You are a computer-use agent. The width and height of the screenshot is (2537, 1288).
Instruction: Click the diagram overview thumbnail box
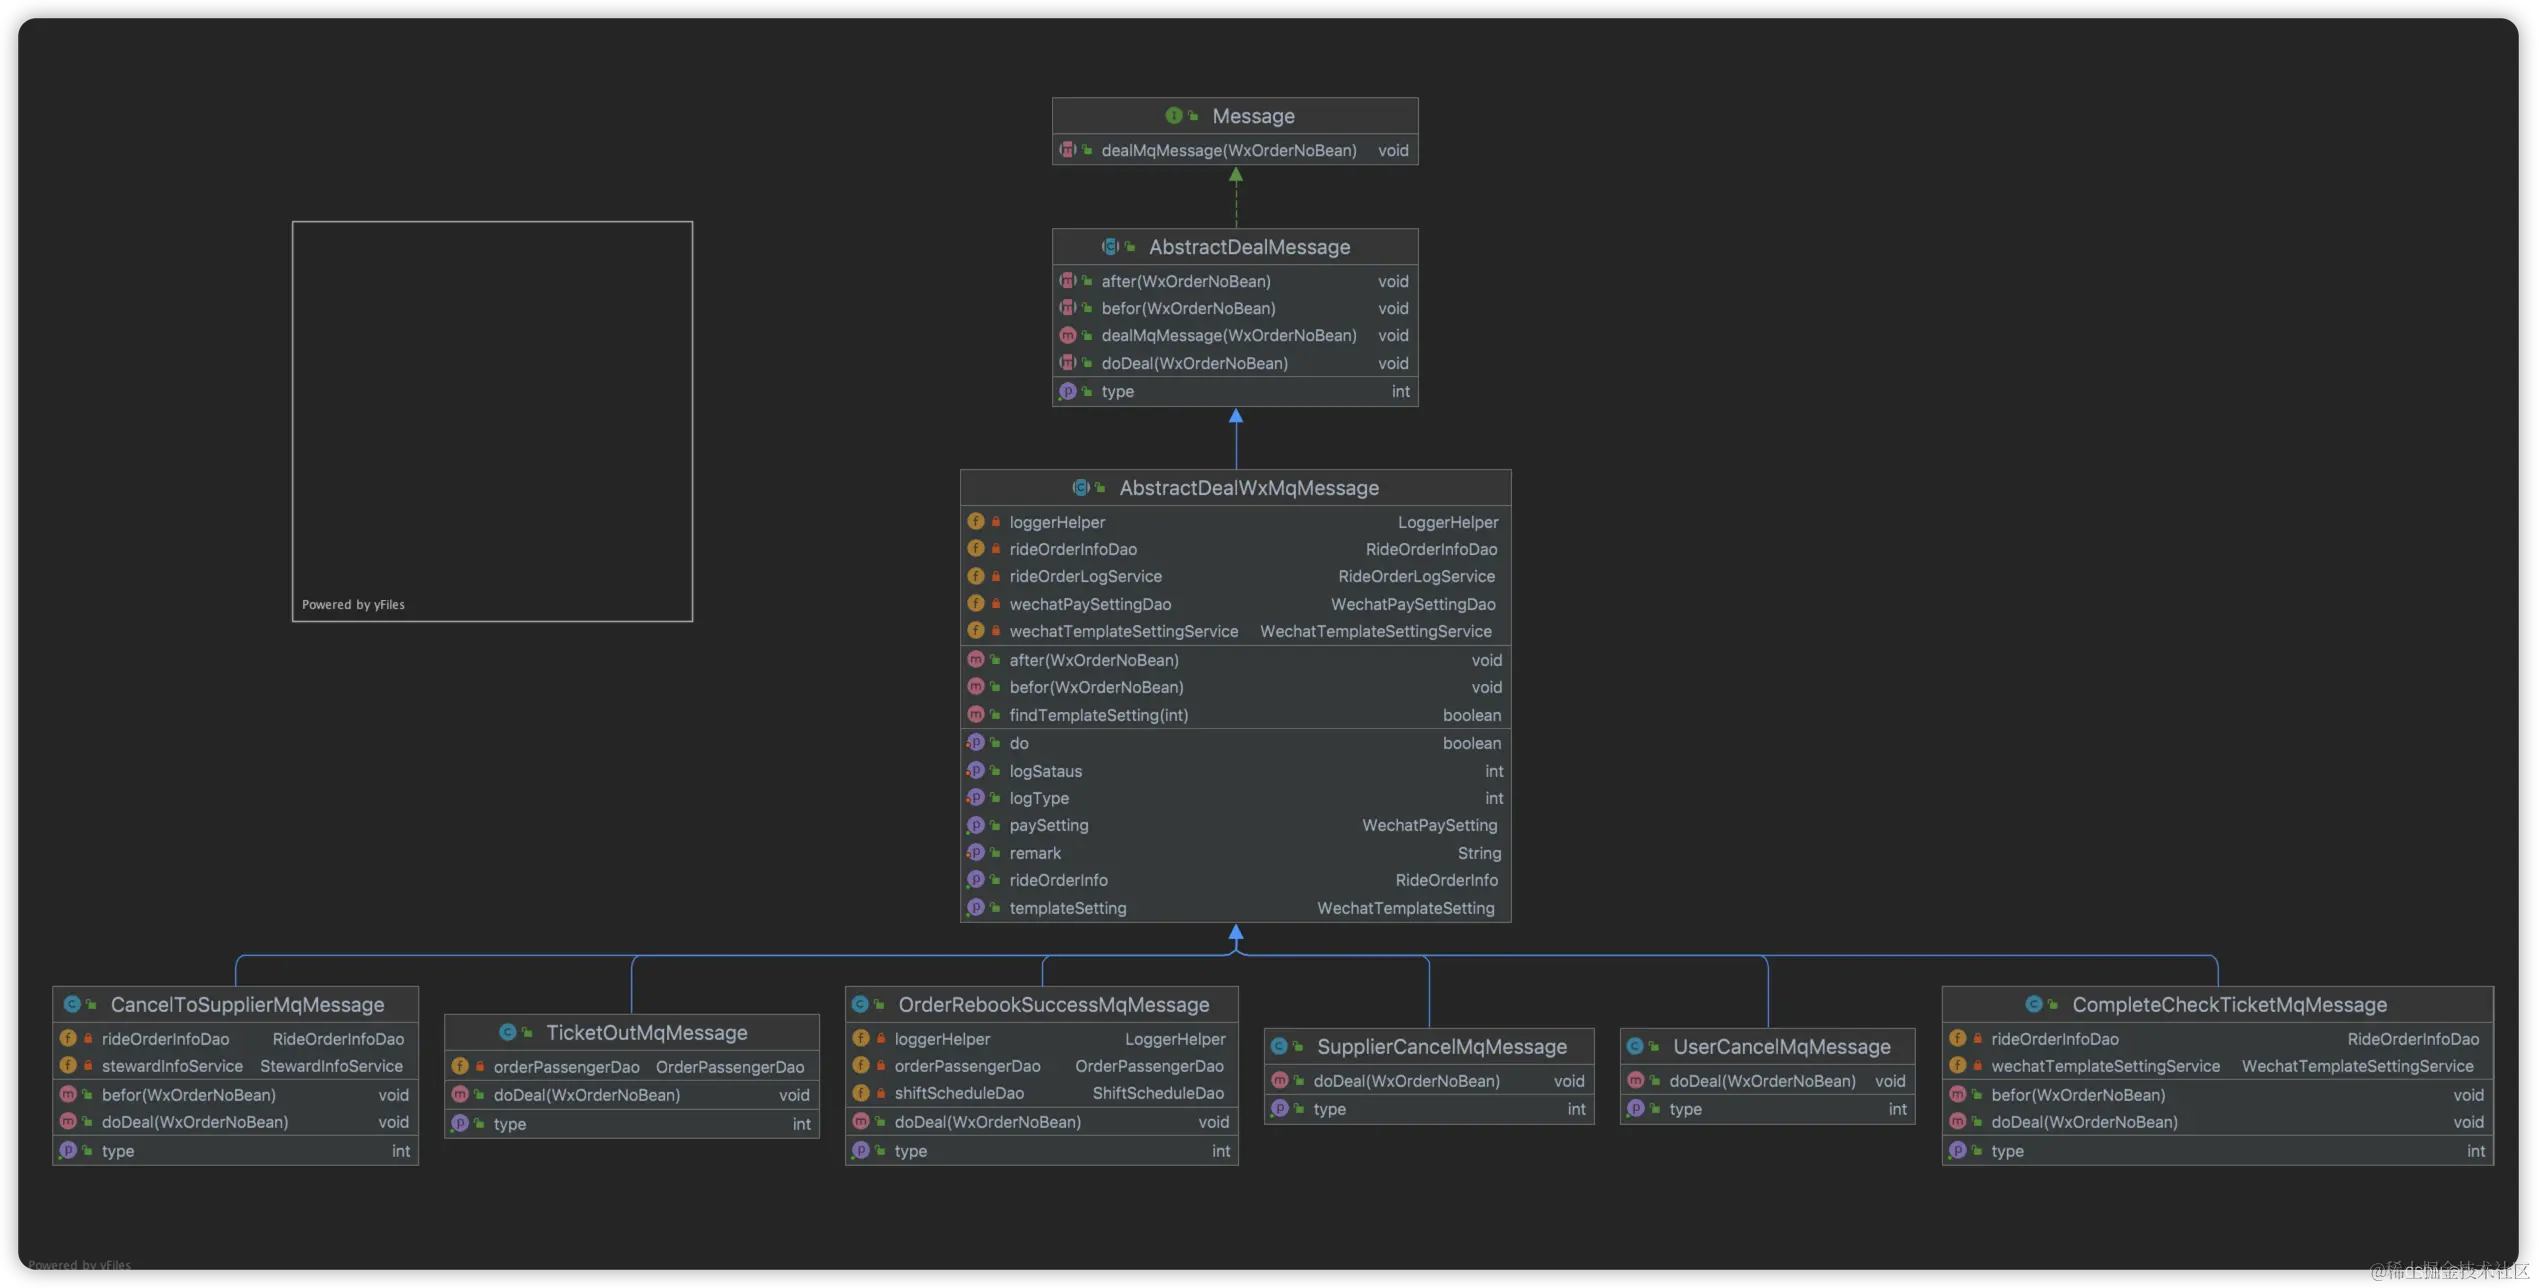click(x=492, y=421)
